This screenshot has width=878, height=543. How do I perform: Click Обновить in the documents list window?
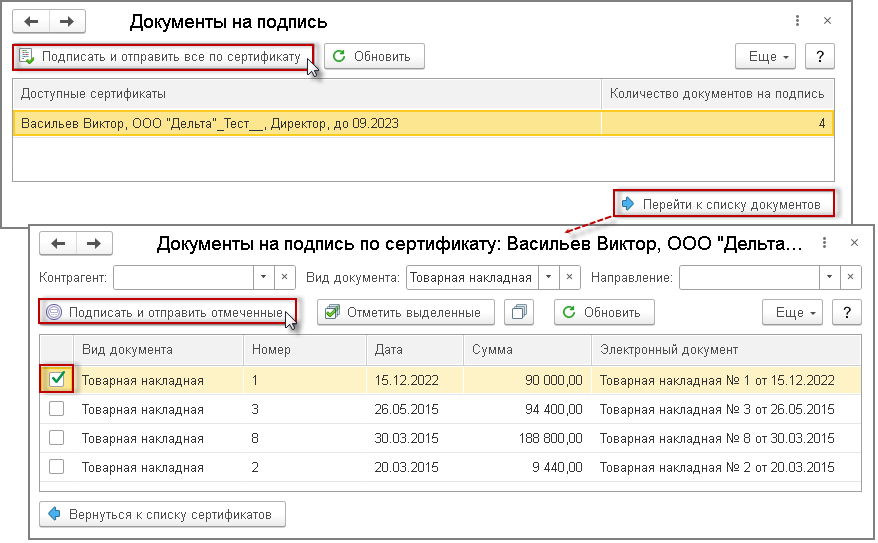pyautogui.click(x=604, y=312)
